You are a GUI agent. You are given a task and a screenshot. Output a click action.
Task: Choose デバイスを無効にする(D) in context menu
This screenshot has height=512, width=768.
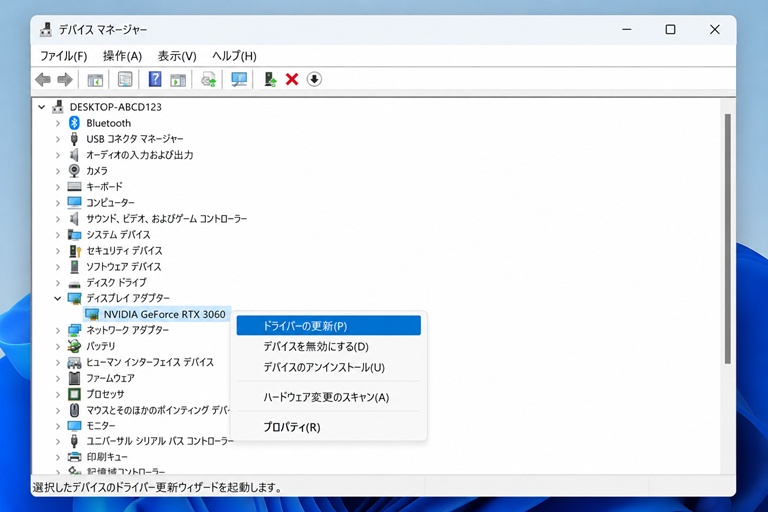[328, 346]
